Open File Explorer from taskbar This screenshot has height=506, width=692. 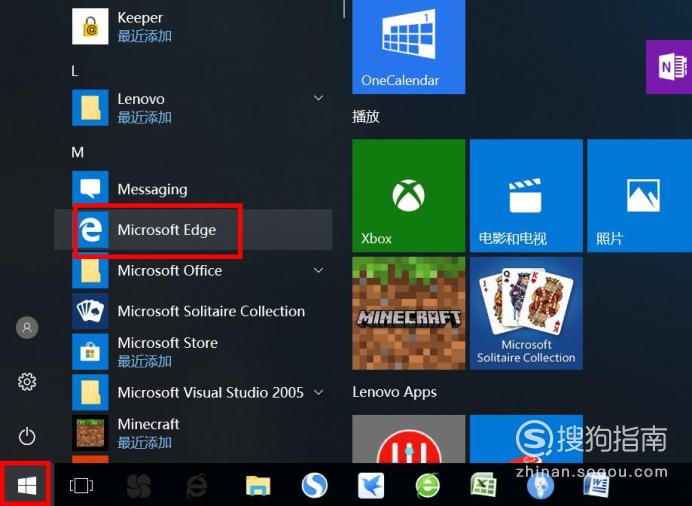pyautogui.click(x=258, y=486)
